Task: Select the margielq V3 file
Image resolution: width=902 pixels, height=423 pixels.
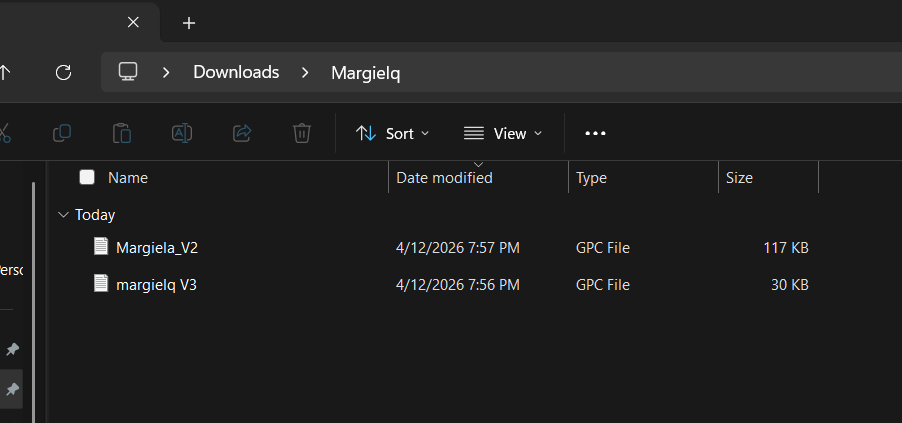Action: pos(156,285)
